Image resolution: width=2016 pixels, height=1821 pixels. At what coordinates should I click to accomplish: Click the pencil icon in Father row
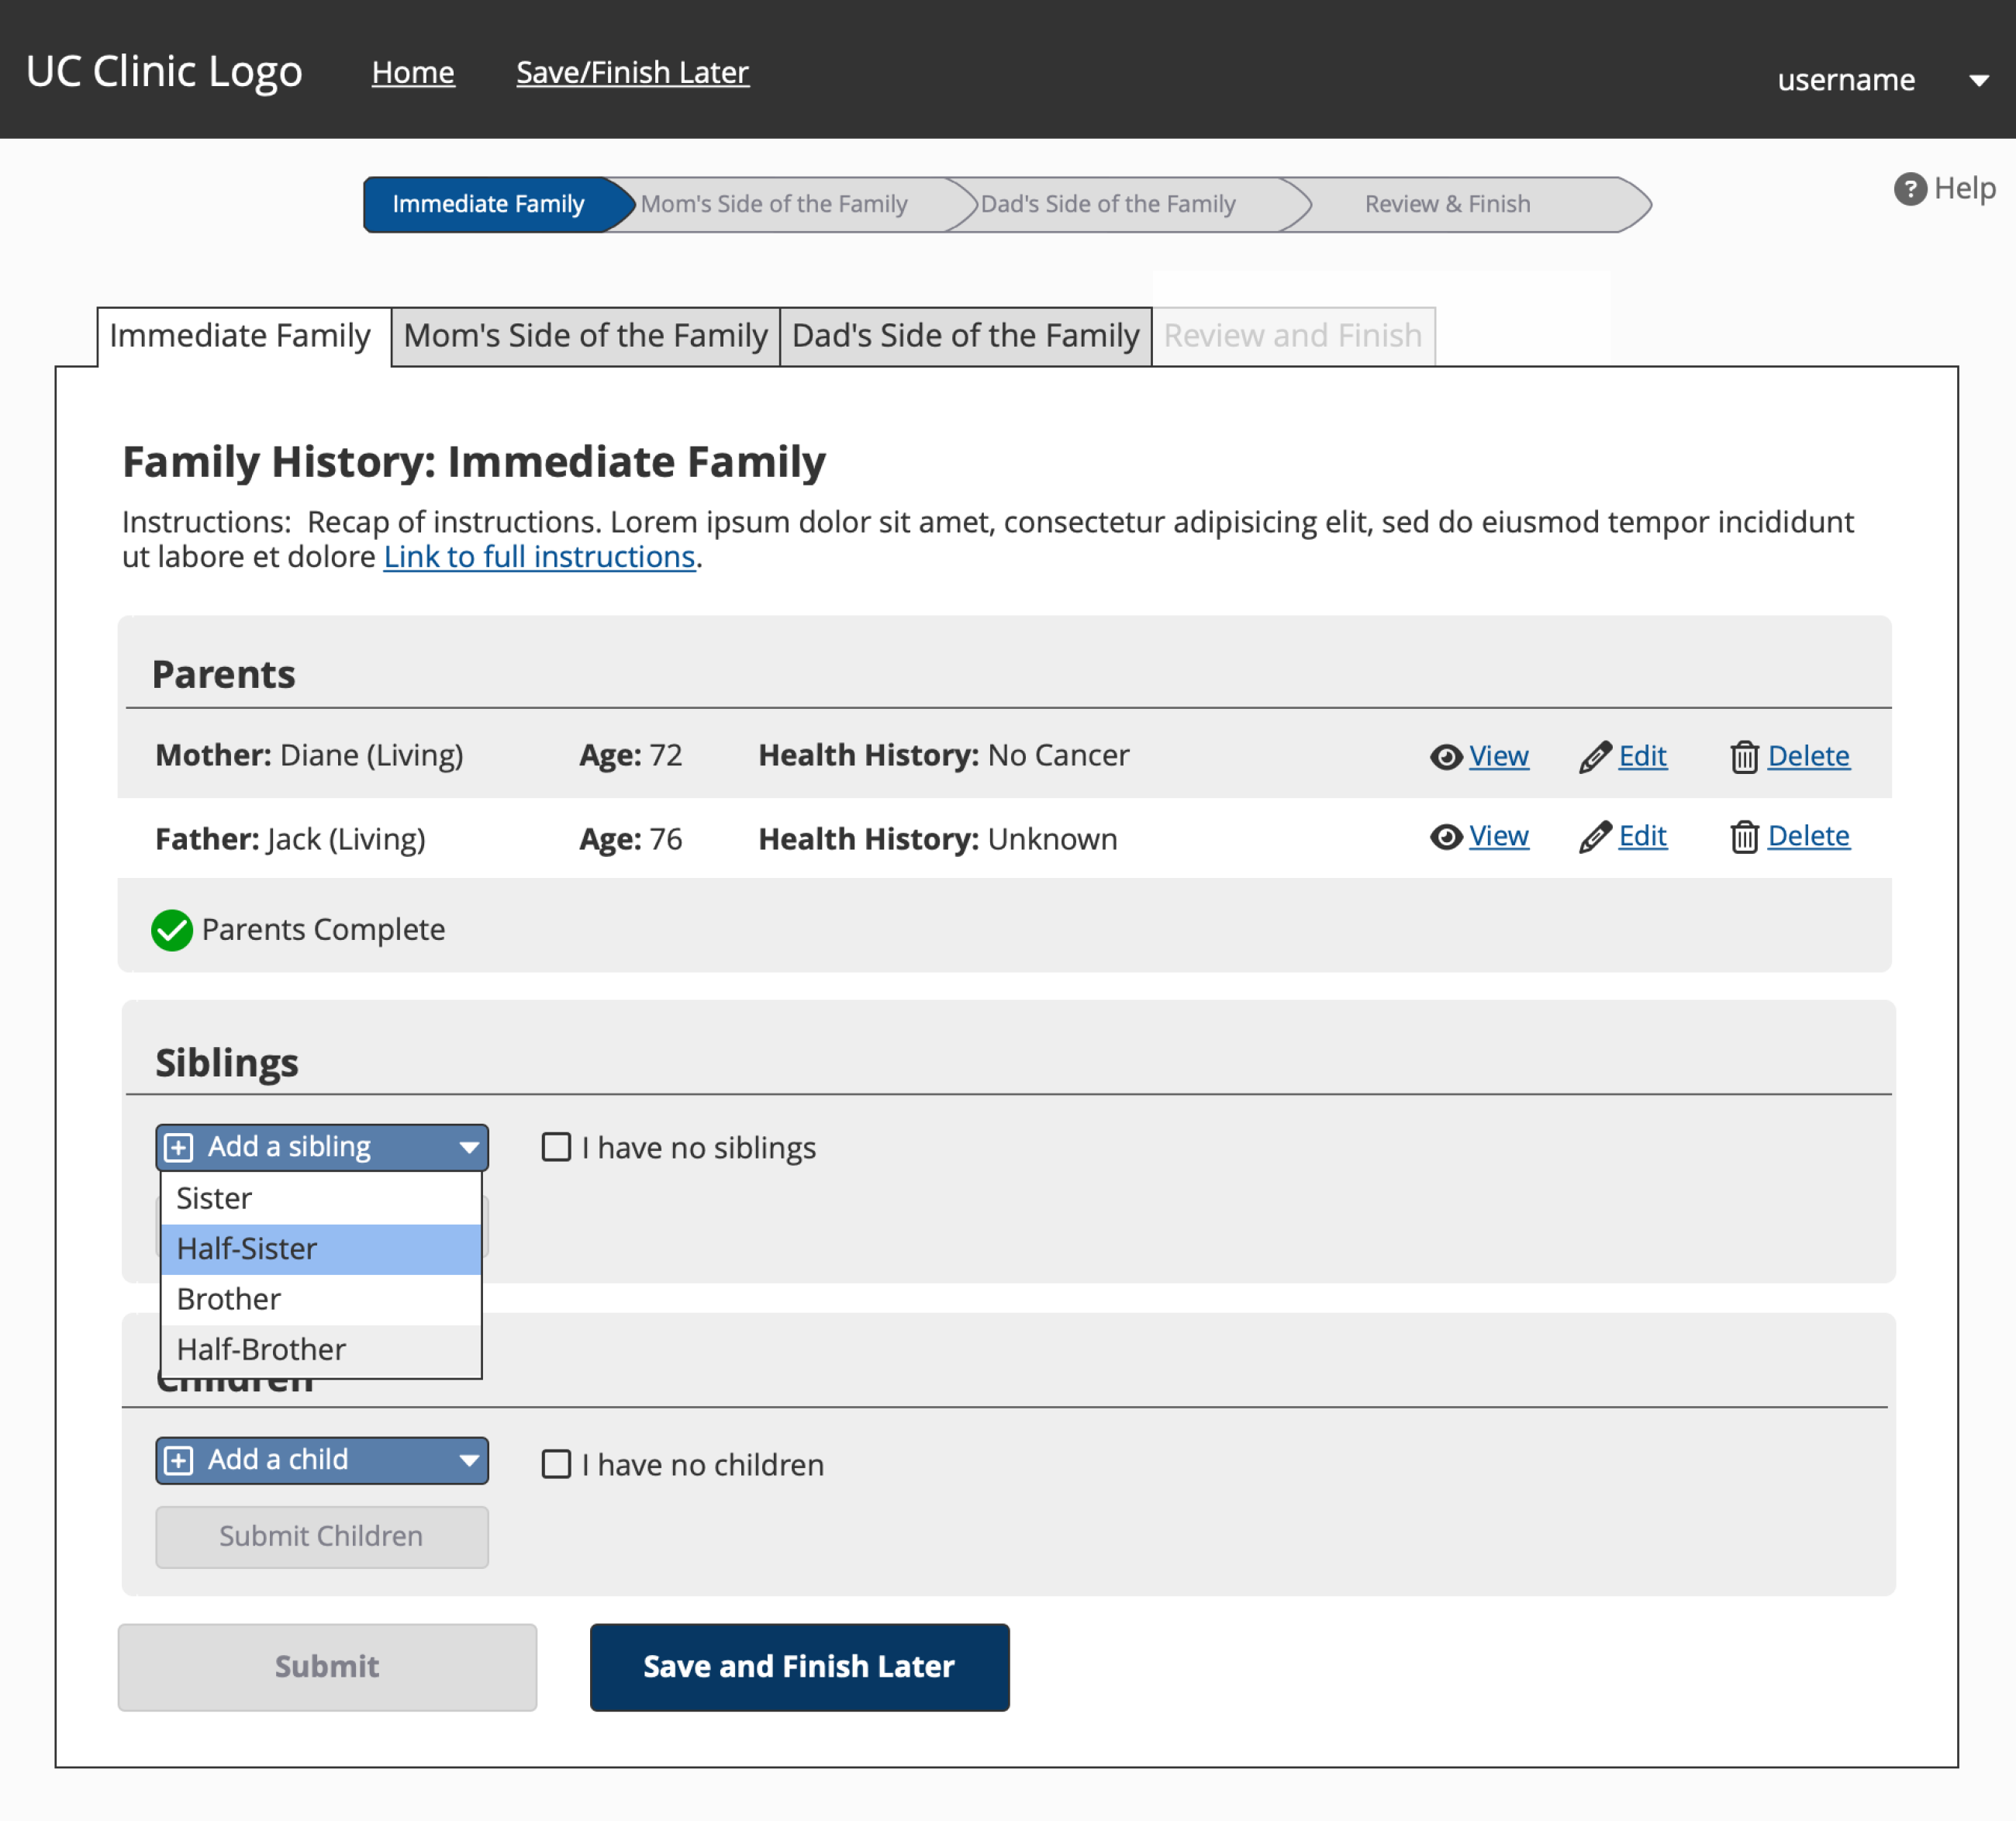point(1595,837)
